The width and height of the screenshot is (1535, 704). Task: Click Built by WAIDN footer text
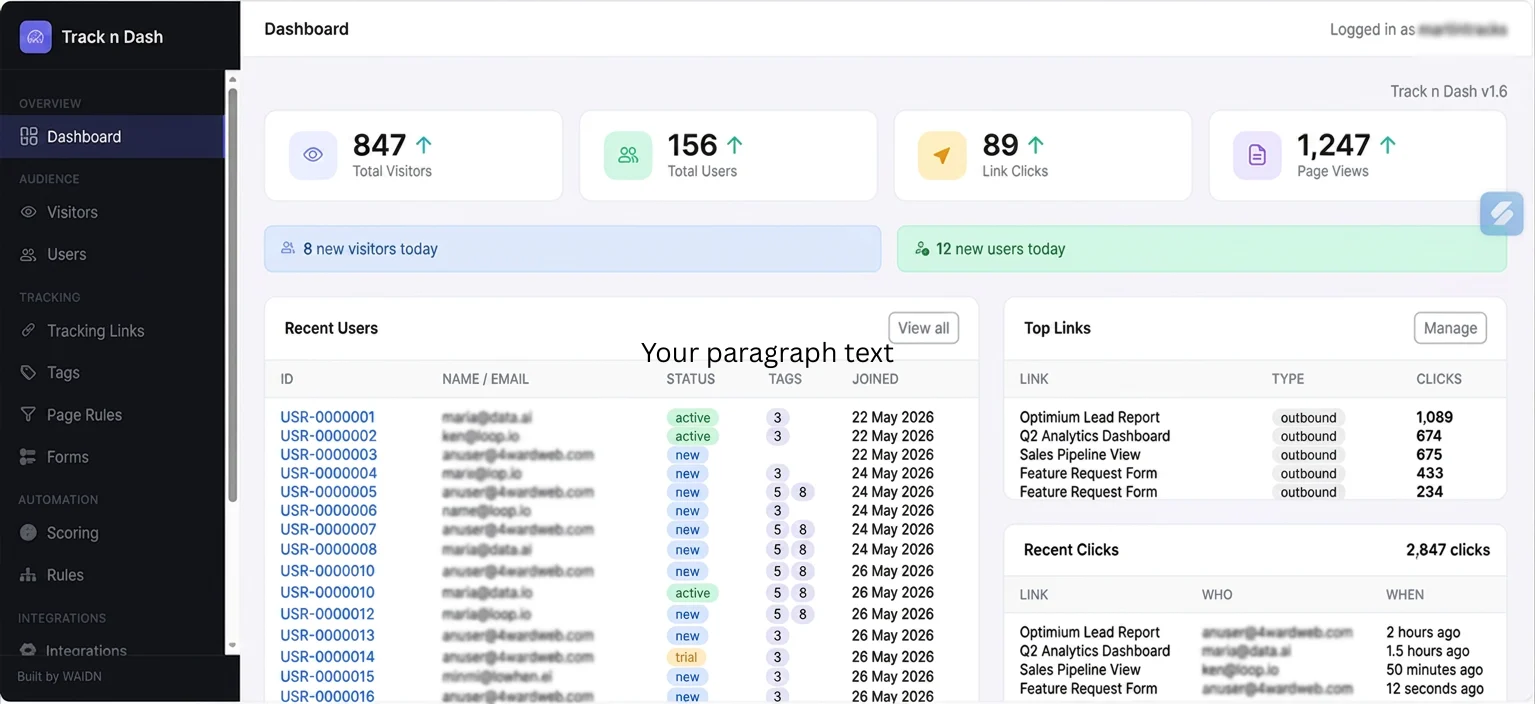point(60,677)
